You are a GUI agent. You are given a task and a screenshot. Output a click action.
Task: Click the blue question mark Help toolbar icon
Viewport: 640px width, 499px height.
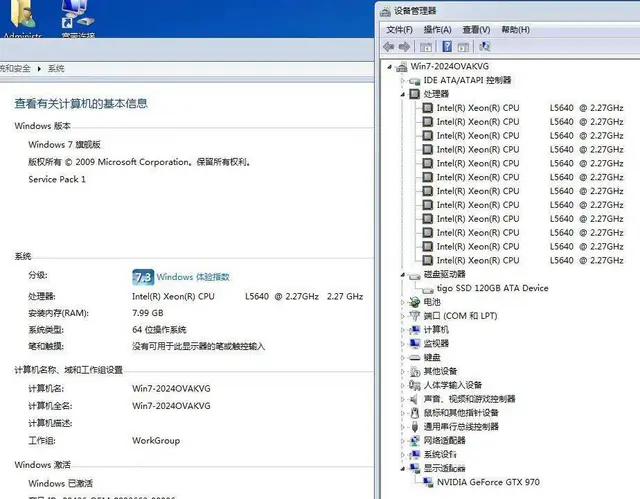click(447, 47)
